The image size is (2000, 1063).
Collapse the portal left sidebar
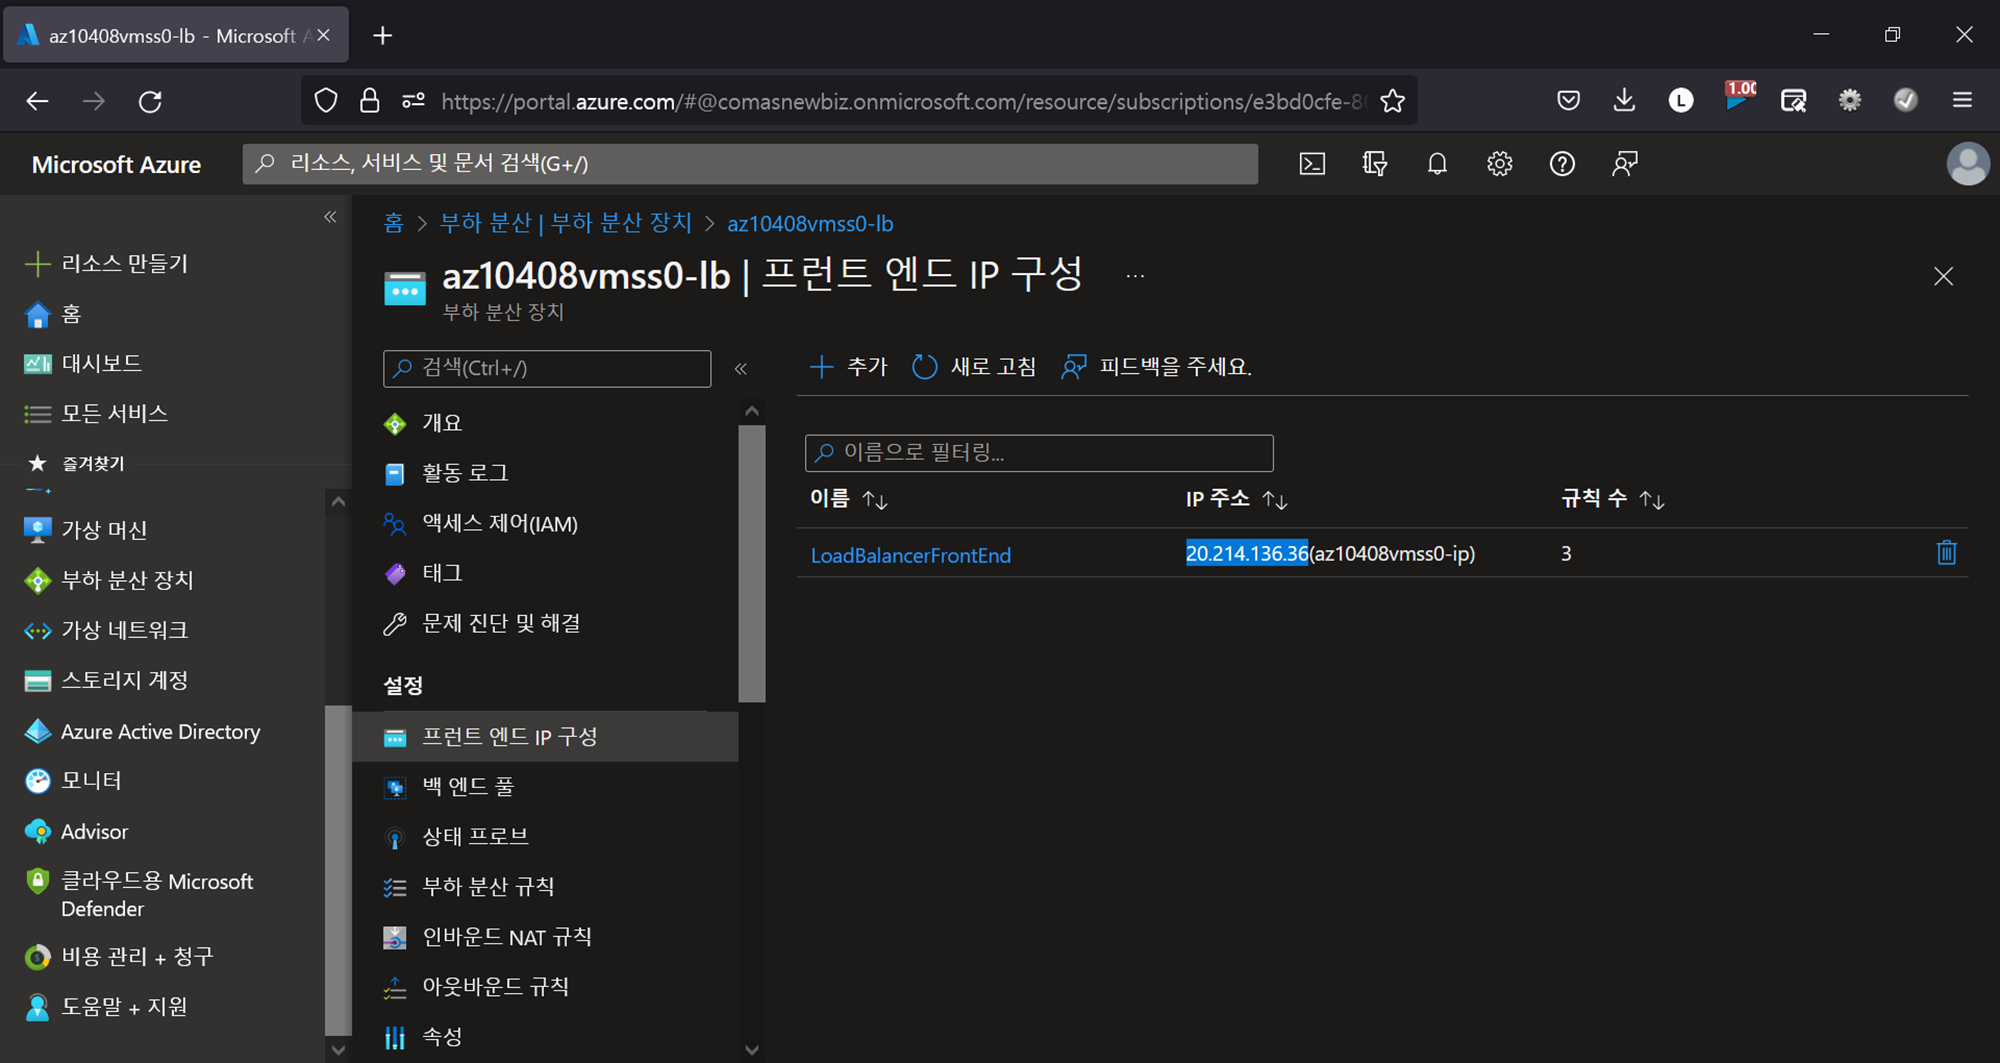tap(330, 217)
